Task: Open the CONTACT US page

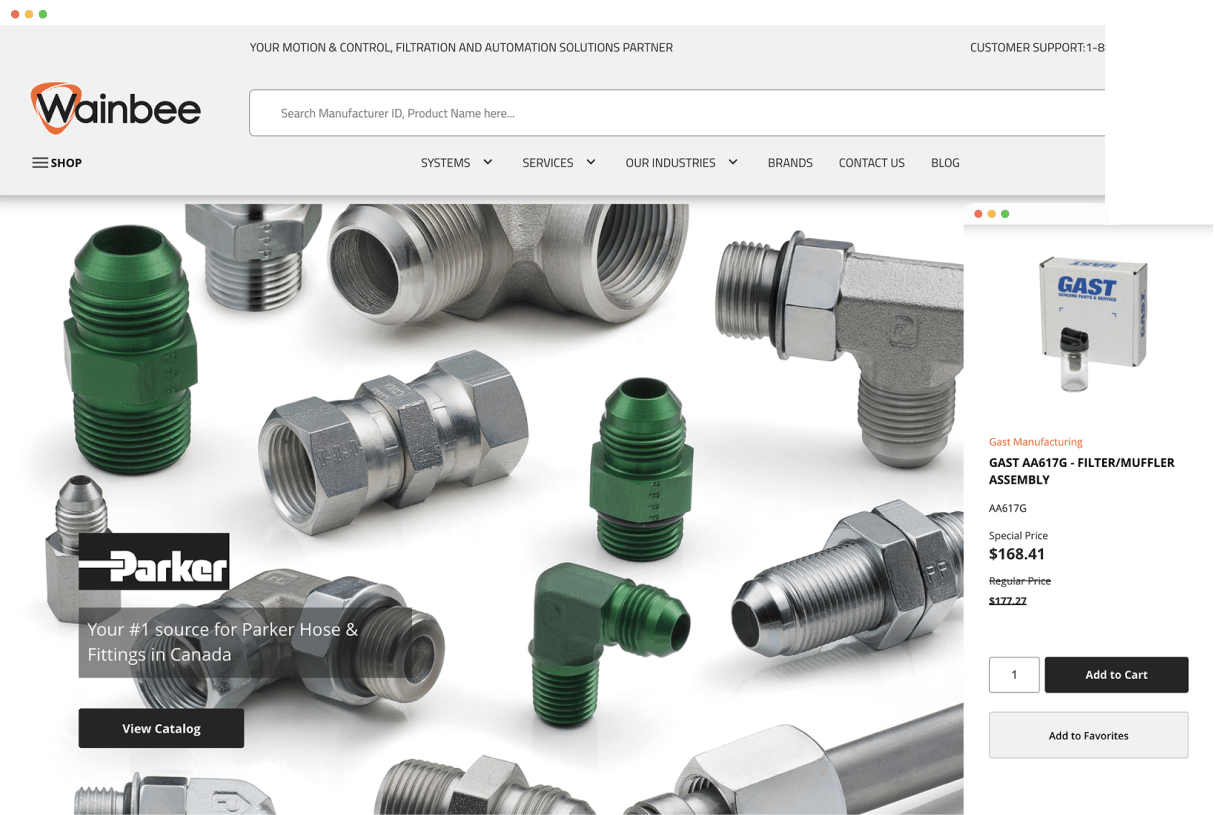Action: (871, 163)
